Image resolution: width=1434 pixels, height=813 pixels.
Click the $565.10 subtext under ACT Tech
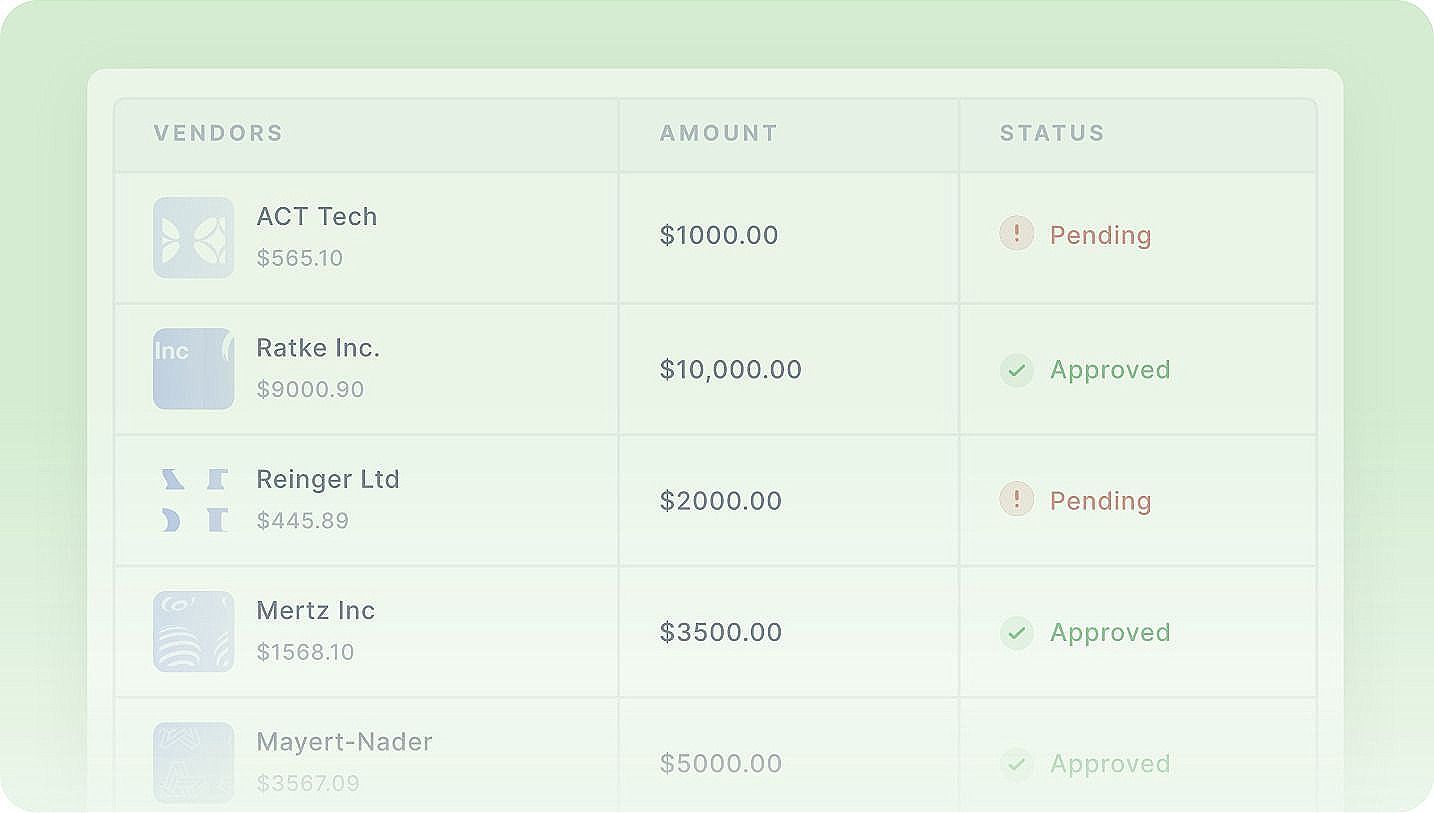pyautogui.click(x=299, y=258)
